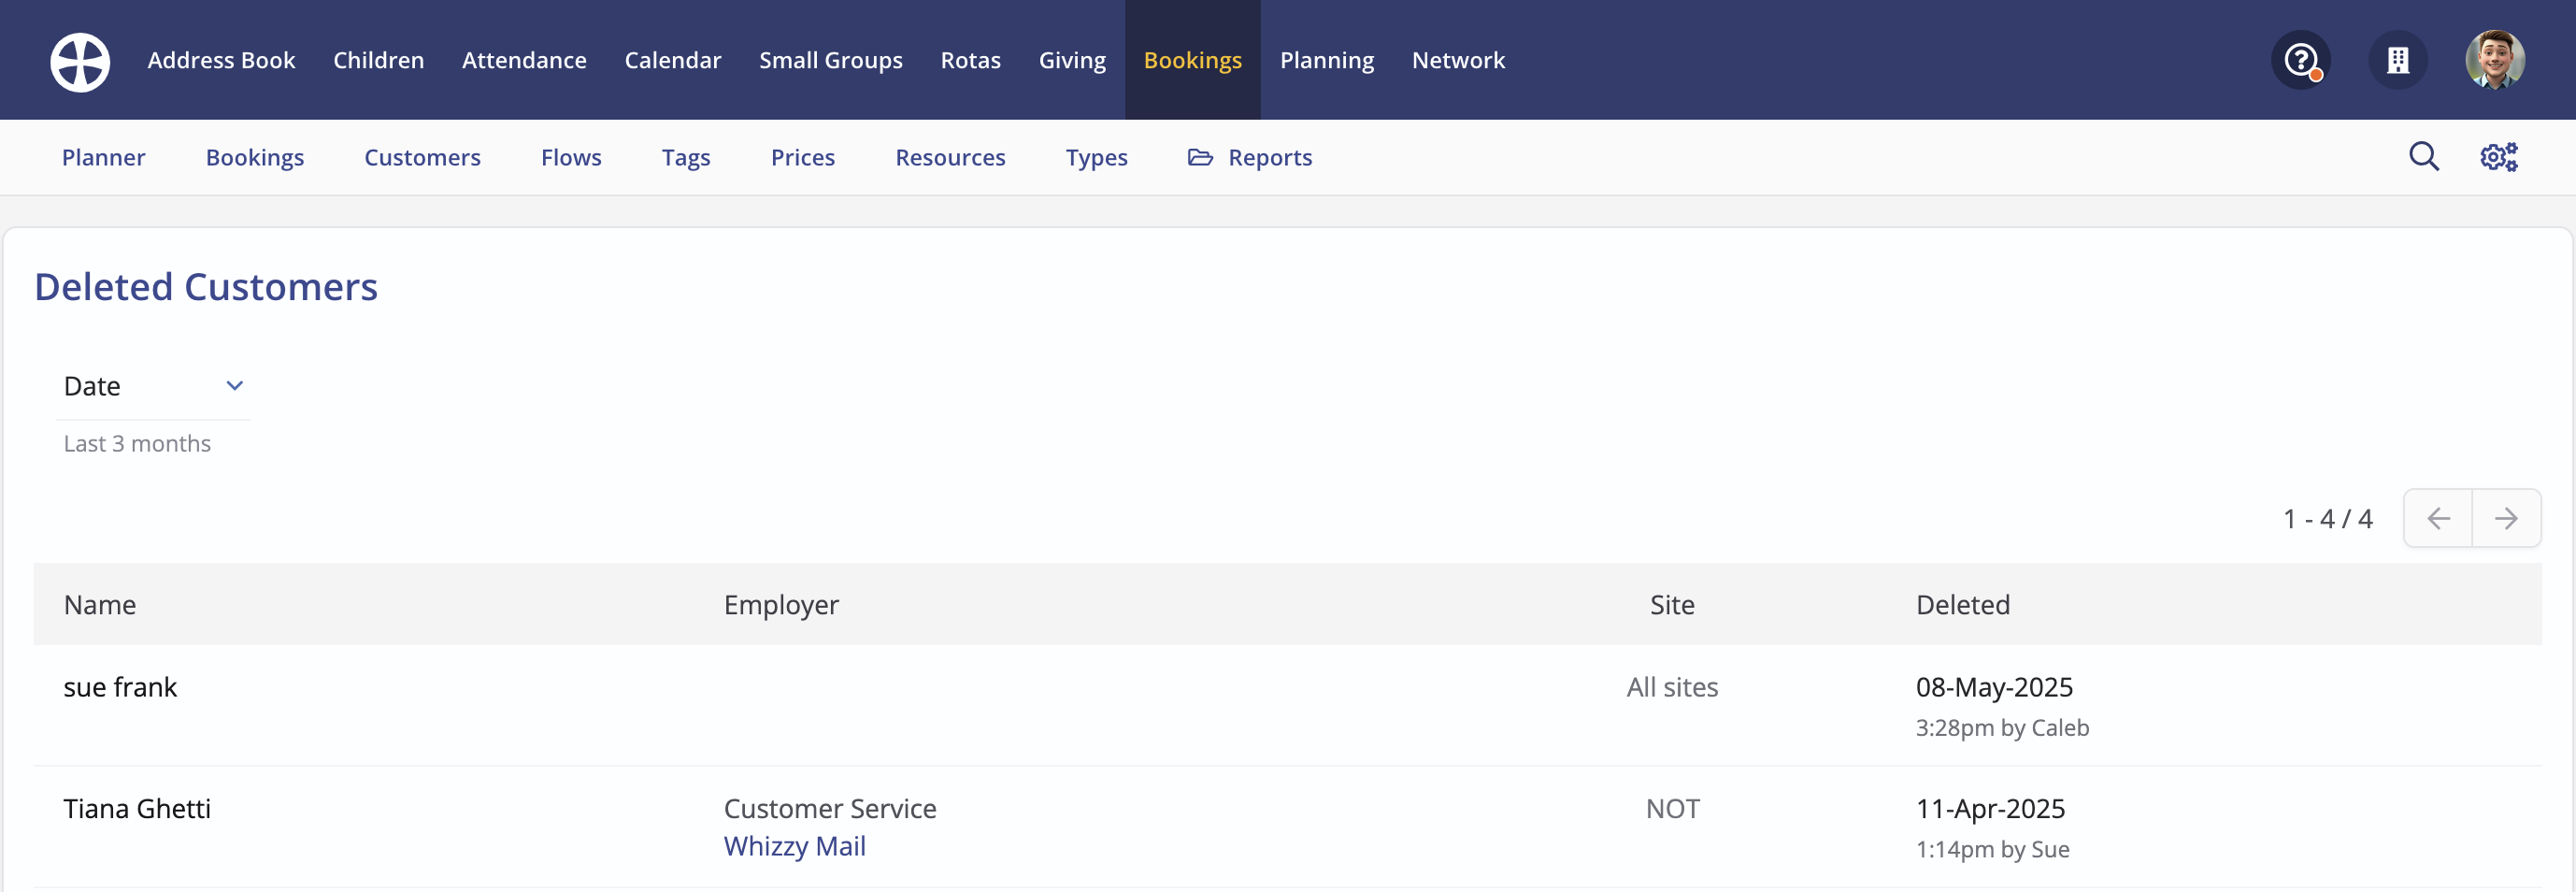Open the Calendar module
The width and height of the screenshot is (2576, 892).
click(673, 60)
